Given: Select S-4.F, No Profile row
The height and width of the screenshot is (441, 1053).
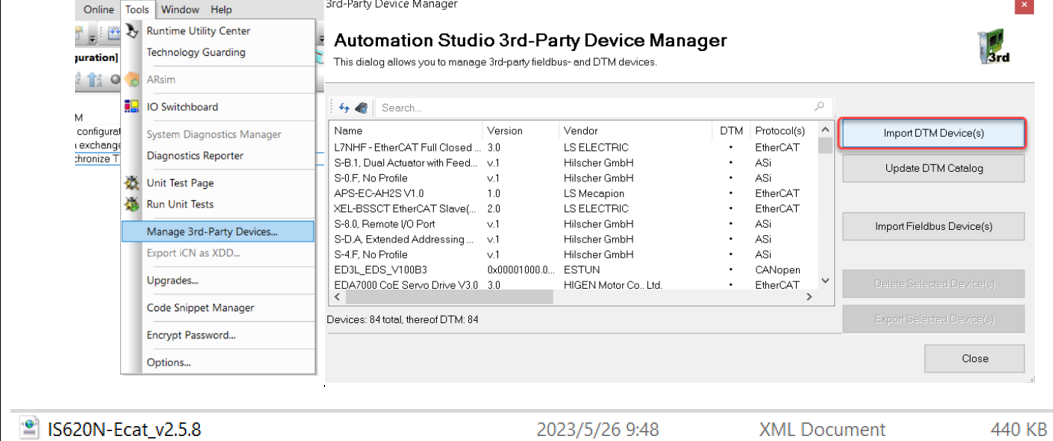Looking at the screenshot, I should [x=574, y=255].
